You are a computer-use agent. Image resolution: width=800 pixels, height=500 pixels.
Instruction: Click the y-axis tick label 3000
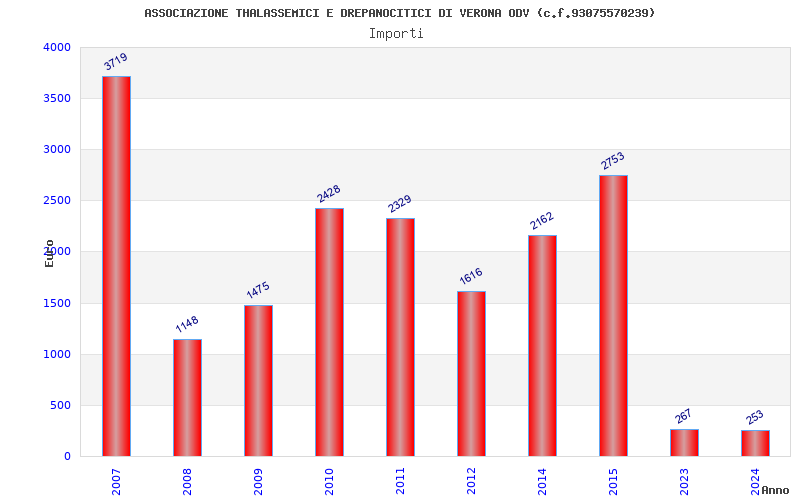click(x=57, y=149)
